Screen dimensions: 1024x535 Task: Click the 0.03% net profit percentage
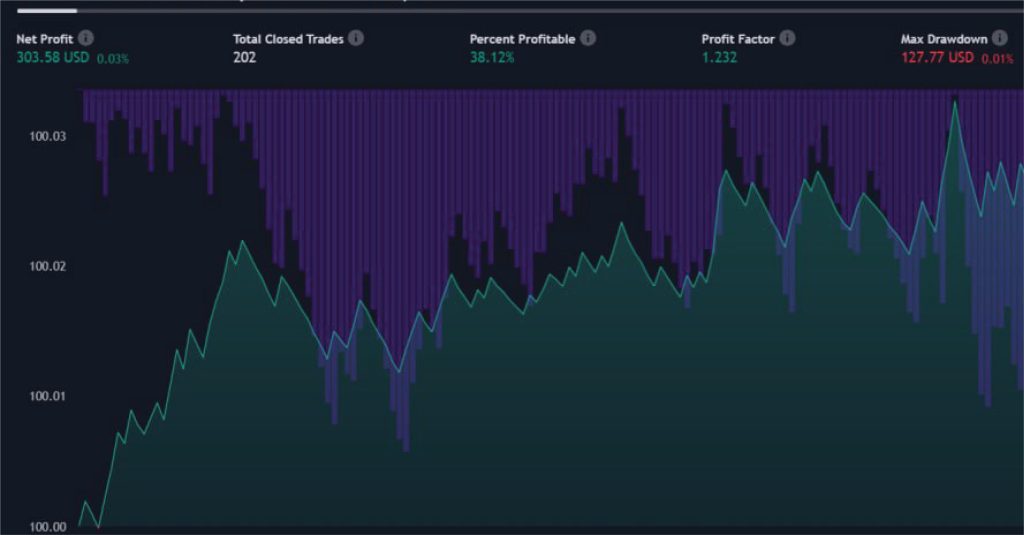113,59
